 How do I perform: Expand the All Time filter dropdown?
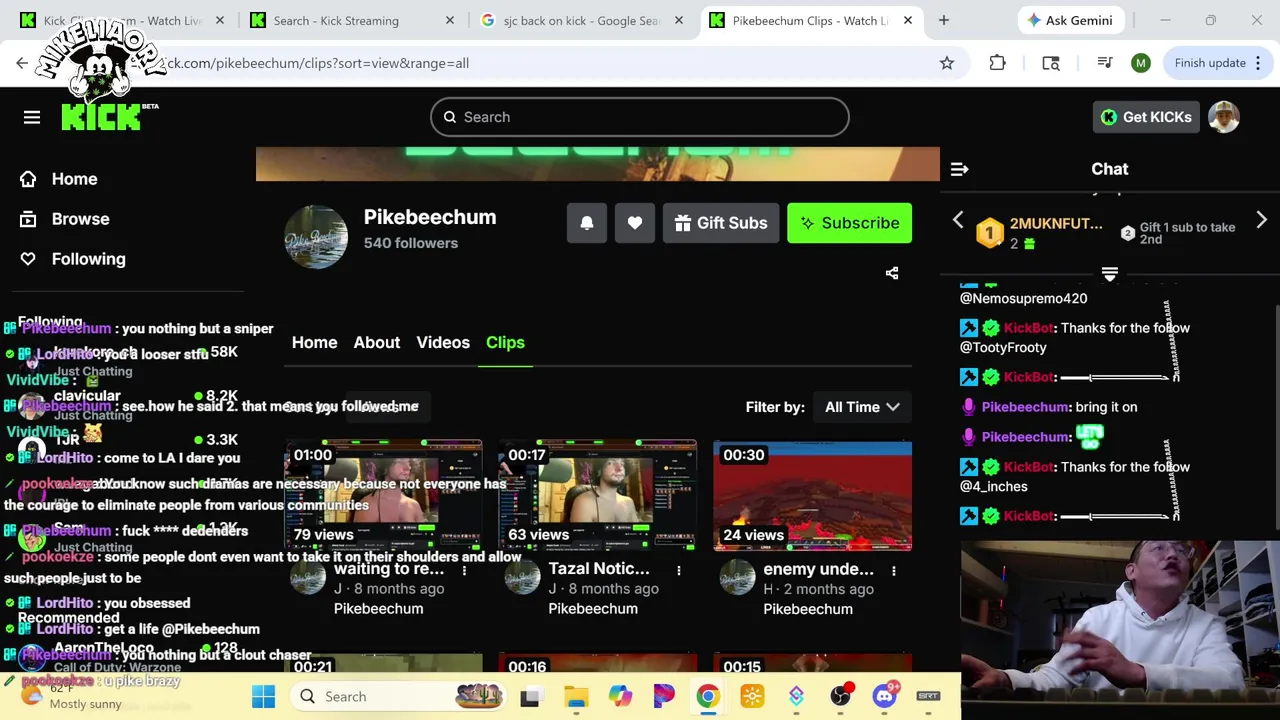(x=862, y=407)
